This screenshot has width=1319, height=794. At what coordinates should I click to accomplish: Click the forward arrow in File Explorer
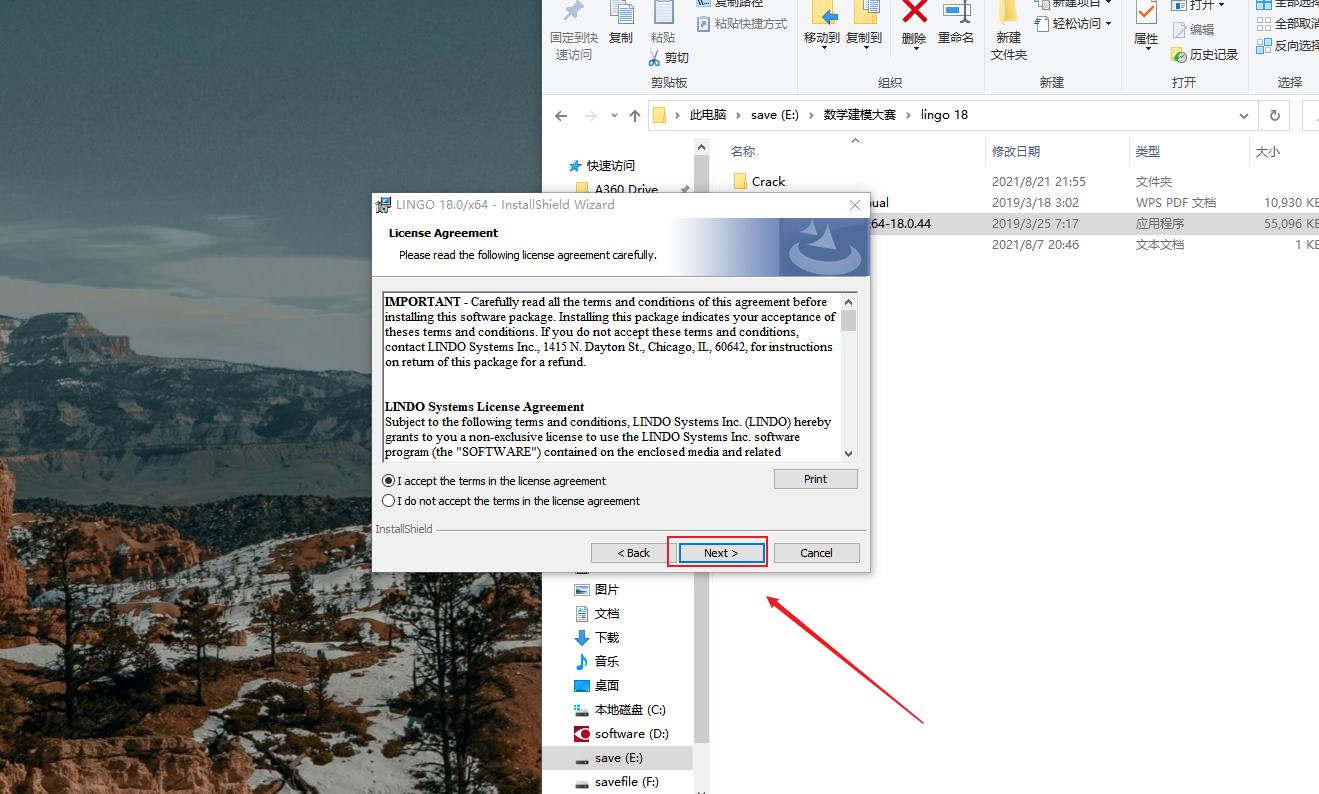pyautogui.click(x=591, y=115)
